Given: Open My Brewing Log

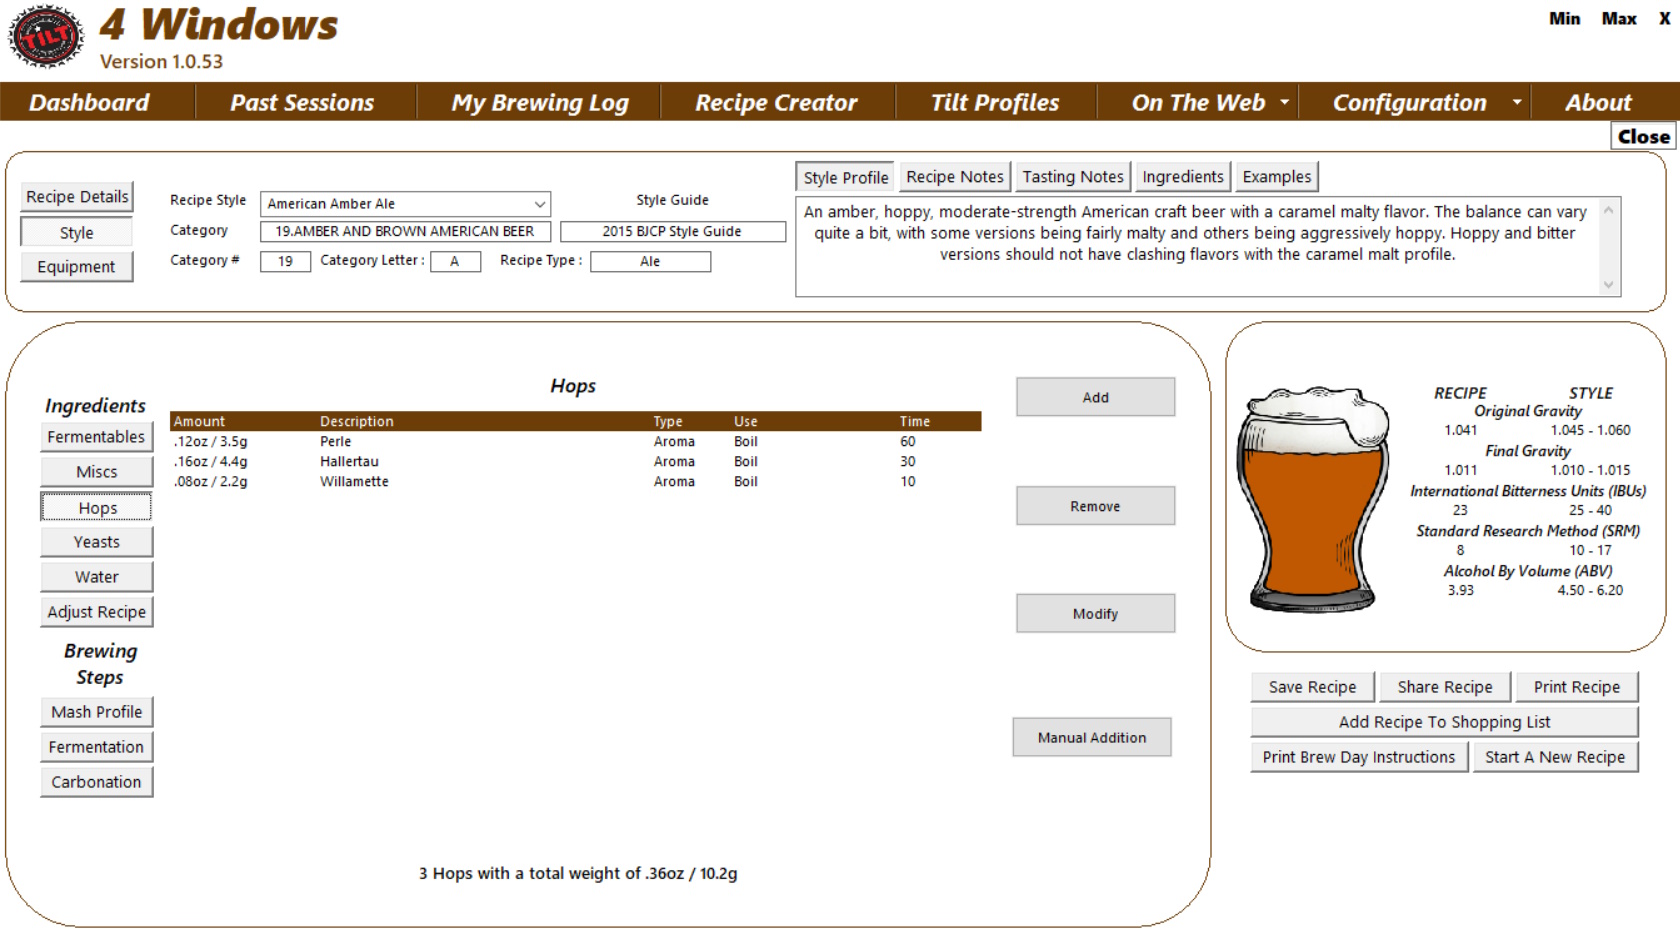Looking at the screenshot, I should coord(540,102).
